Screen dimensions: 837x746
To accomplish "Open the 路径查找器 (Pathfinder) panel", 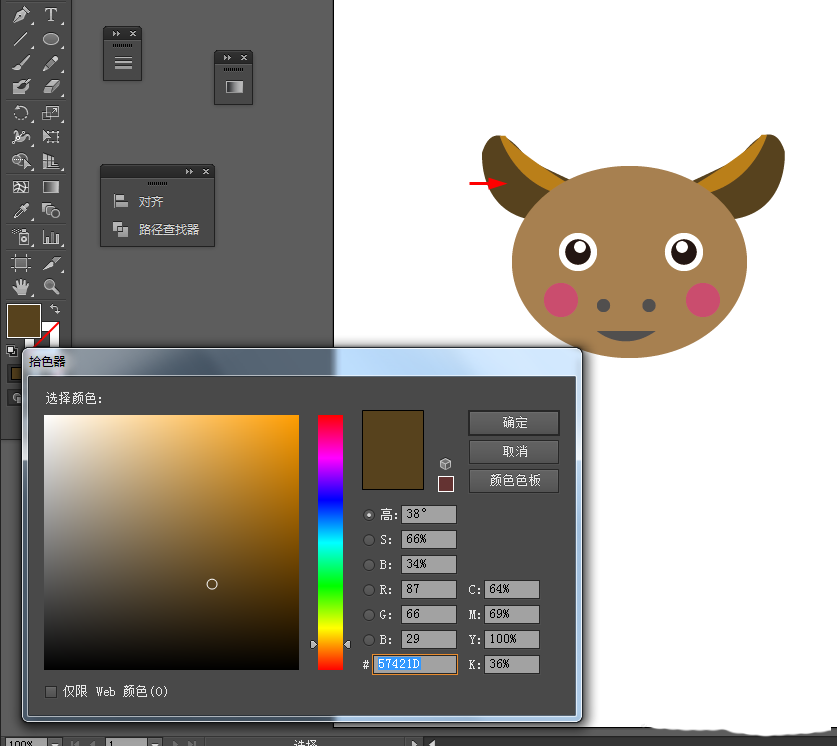I will [x=157, y=229].
